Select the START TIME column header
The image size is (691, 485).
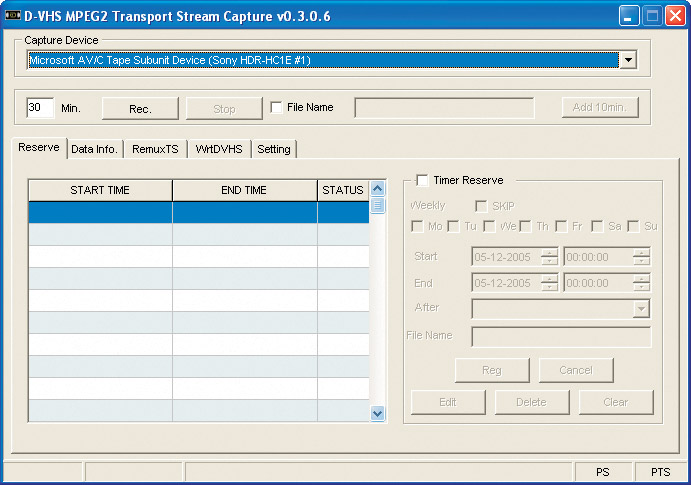coord(100,190)
